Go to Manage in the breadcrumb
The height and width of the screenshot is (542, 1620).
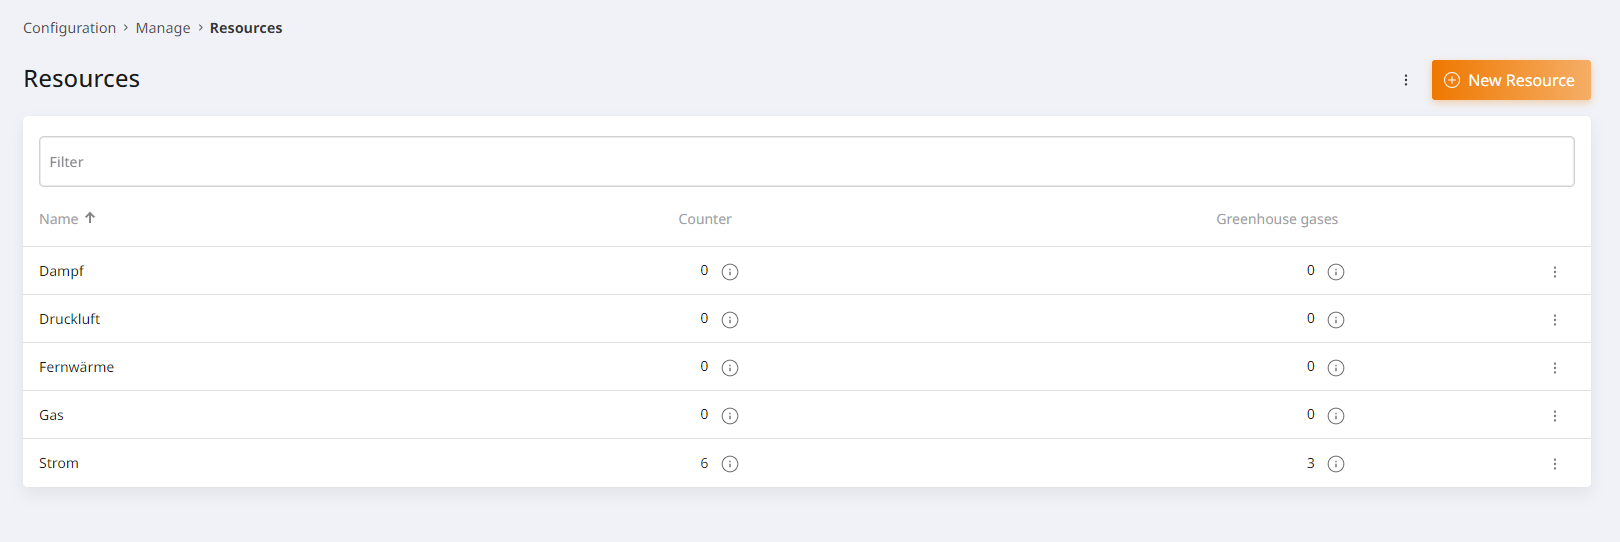pos(163,28)
